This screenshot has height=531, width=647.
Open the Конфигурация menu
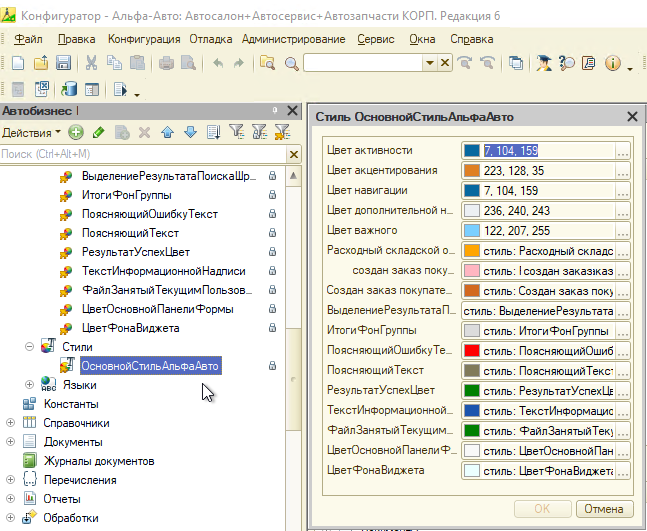pos(144,39)
